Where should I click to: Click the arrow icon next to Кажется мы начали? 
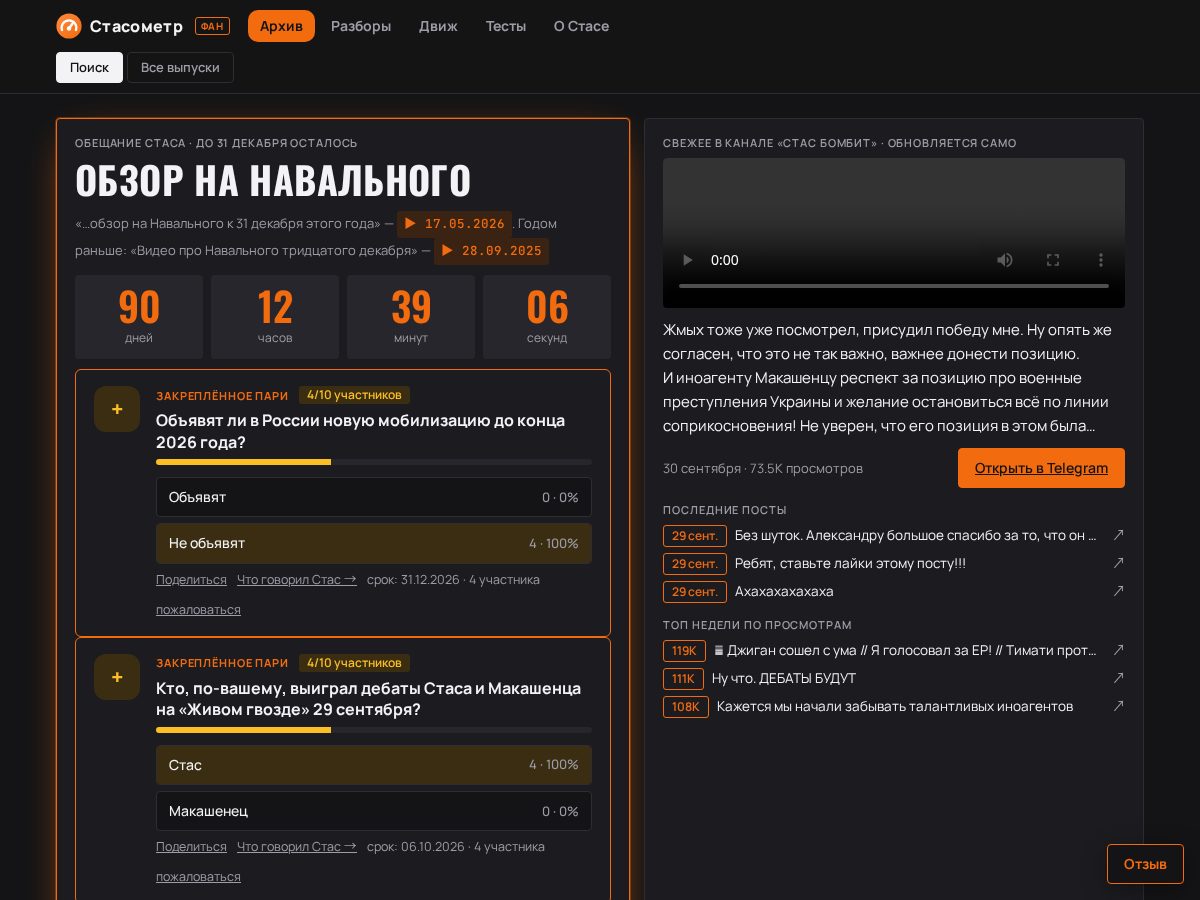tap(1118, 706)
